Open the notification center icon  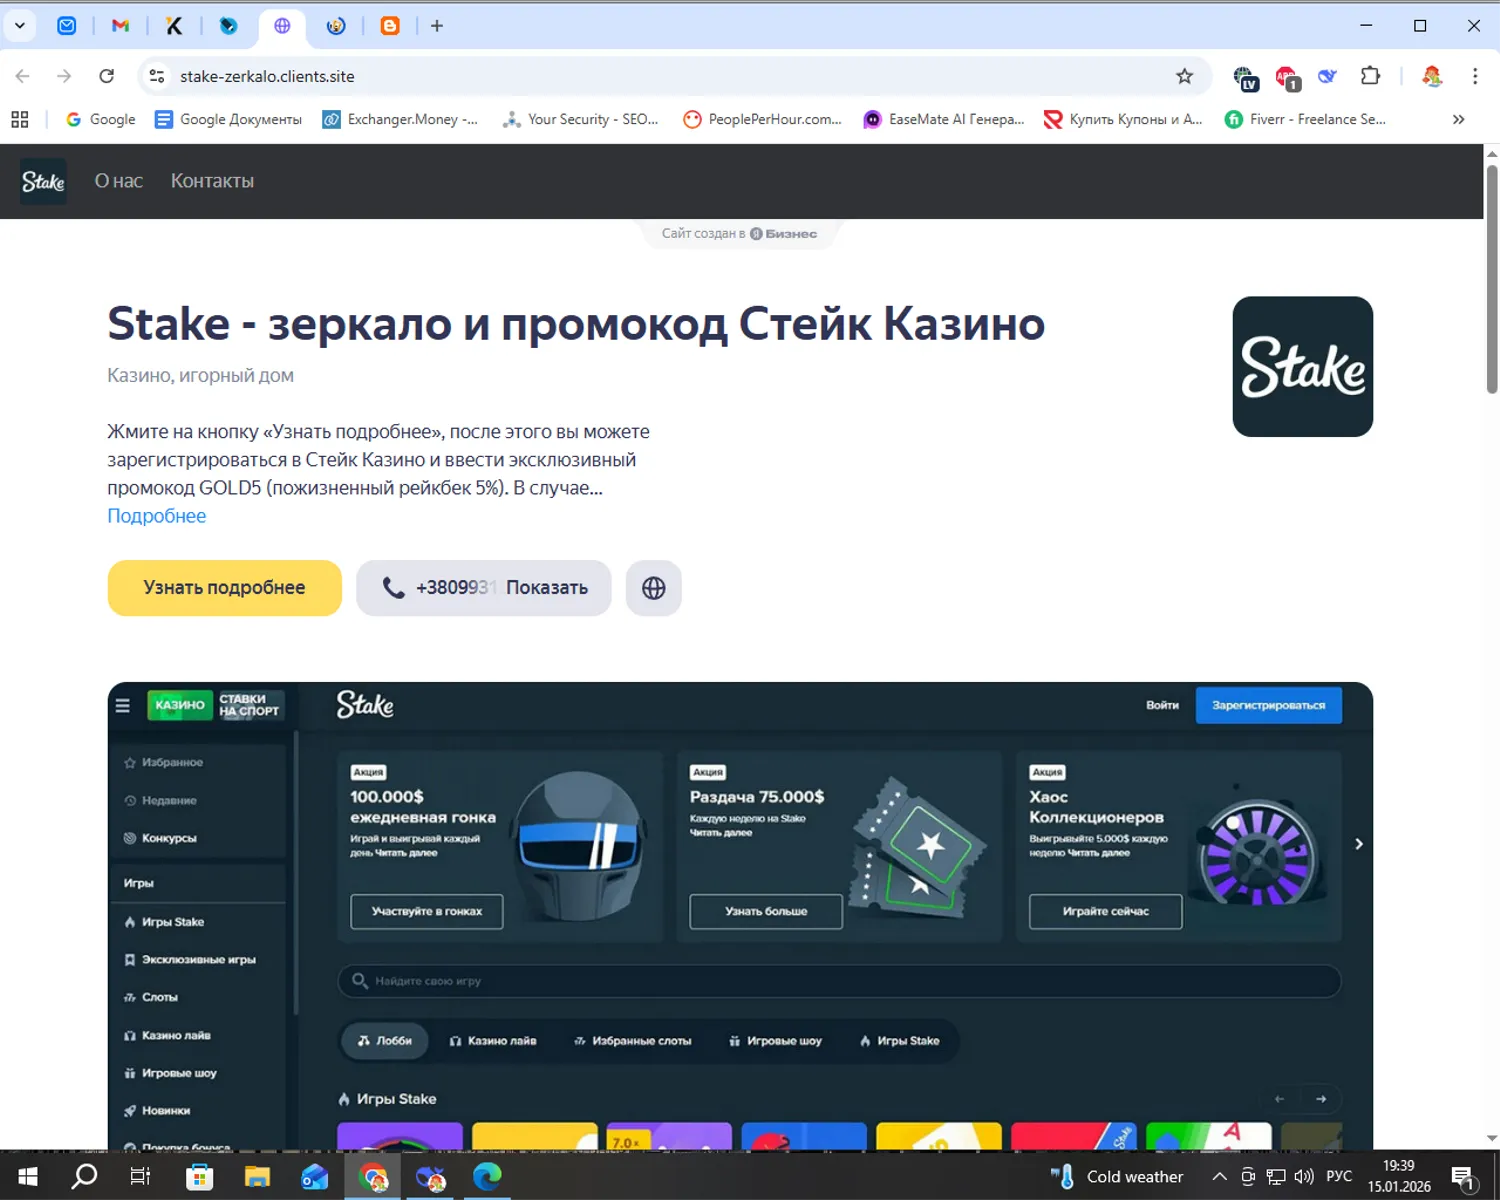pyautogui.click(x=1464, y=1178)
